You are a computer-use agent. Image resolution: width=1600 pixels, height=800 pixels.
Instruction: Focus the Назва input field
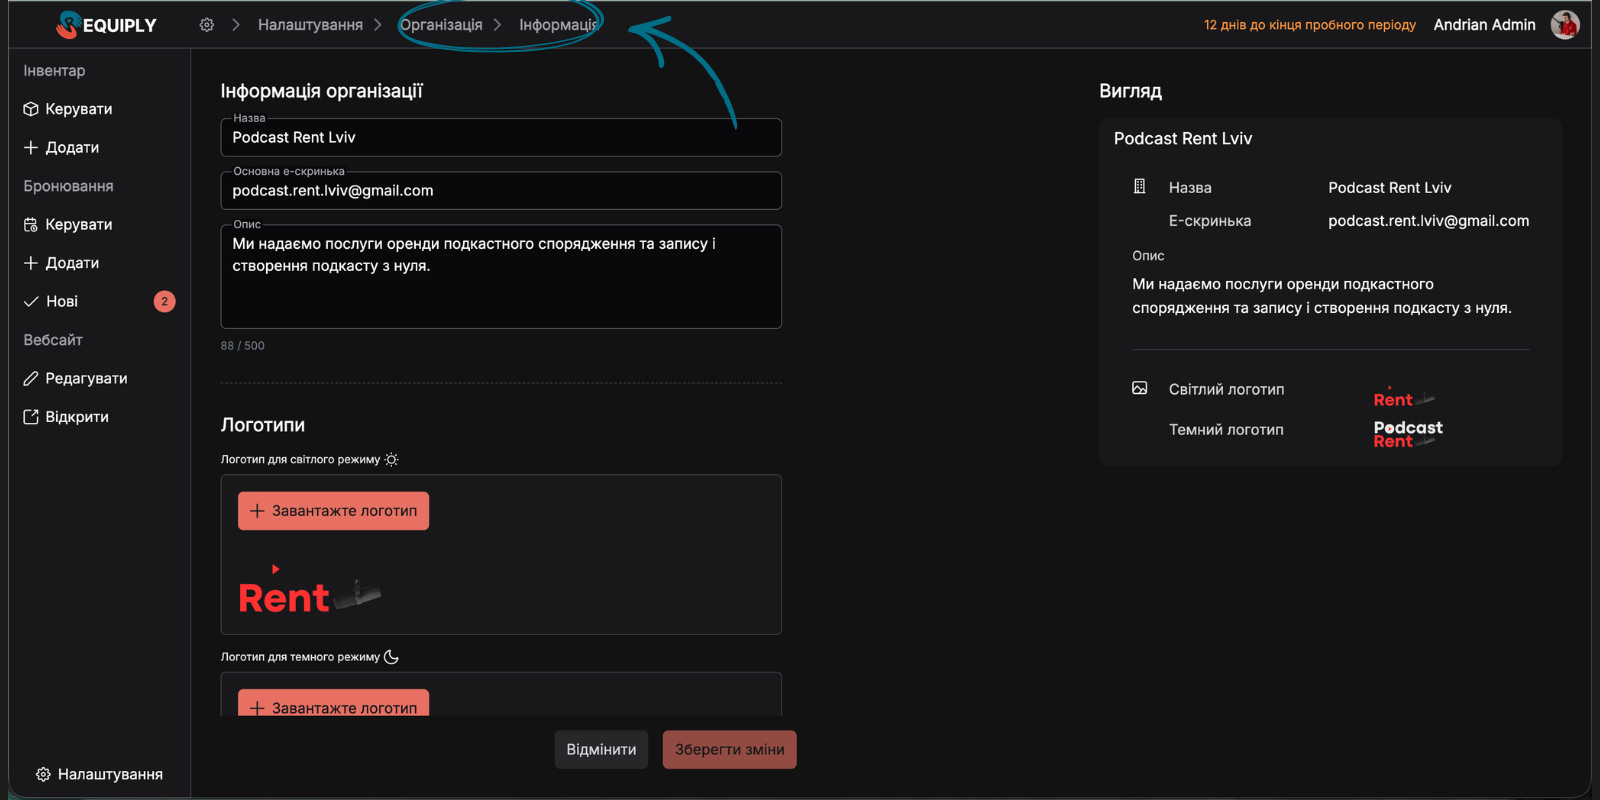[501, 138]
